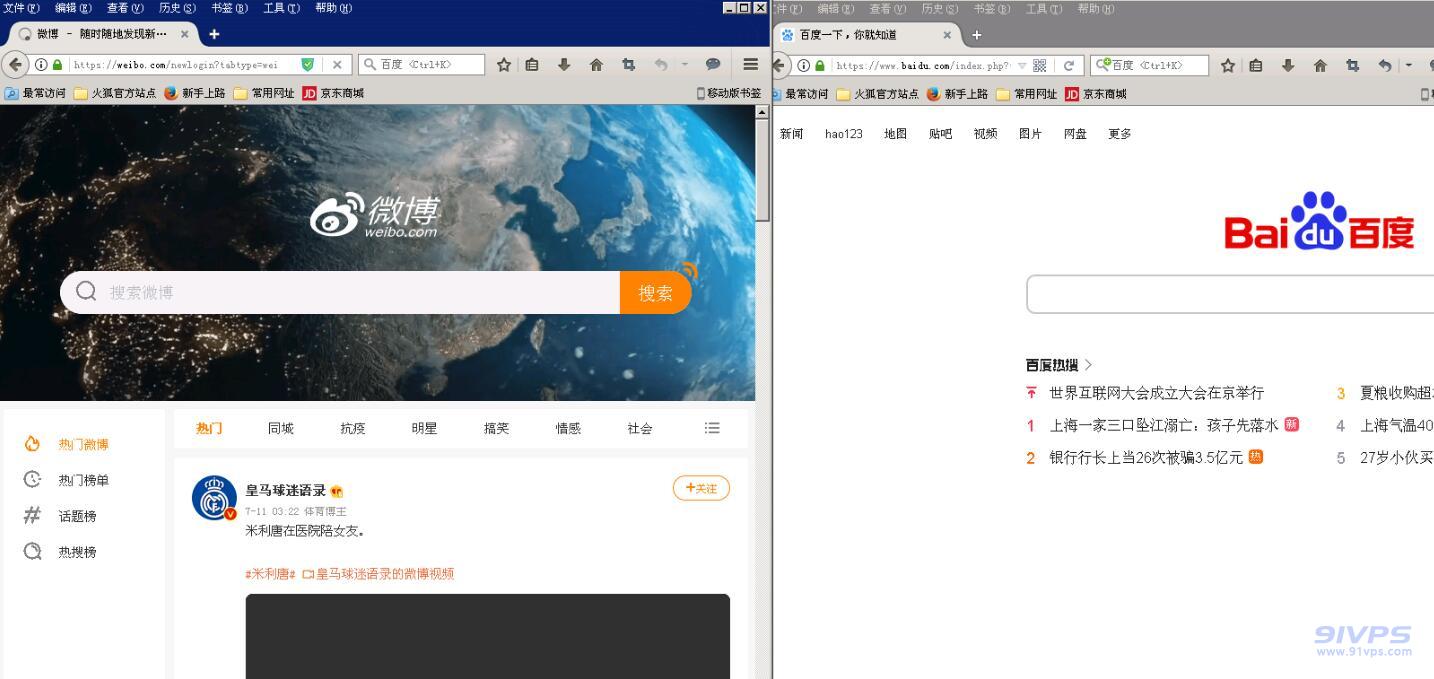Expand 百度热搜 with the chevron

coord(1089,365)
